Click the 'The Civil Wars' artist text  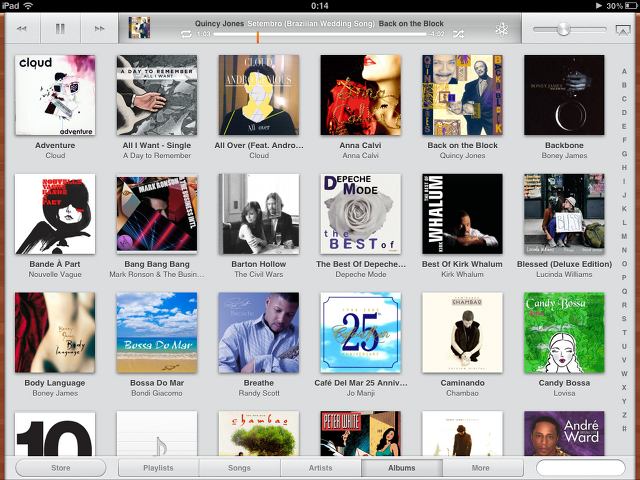pos(259,274)
